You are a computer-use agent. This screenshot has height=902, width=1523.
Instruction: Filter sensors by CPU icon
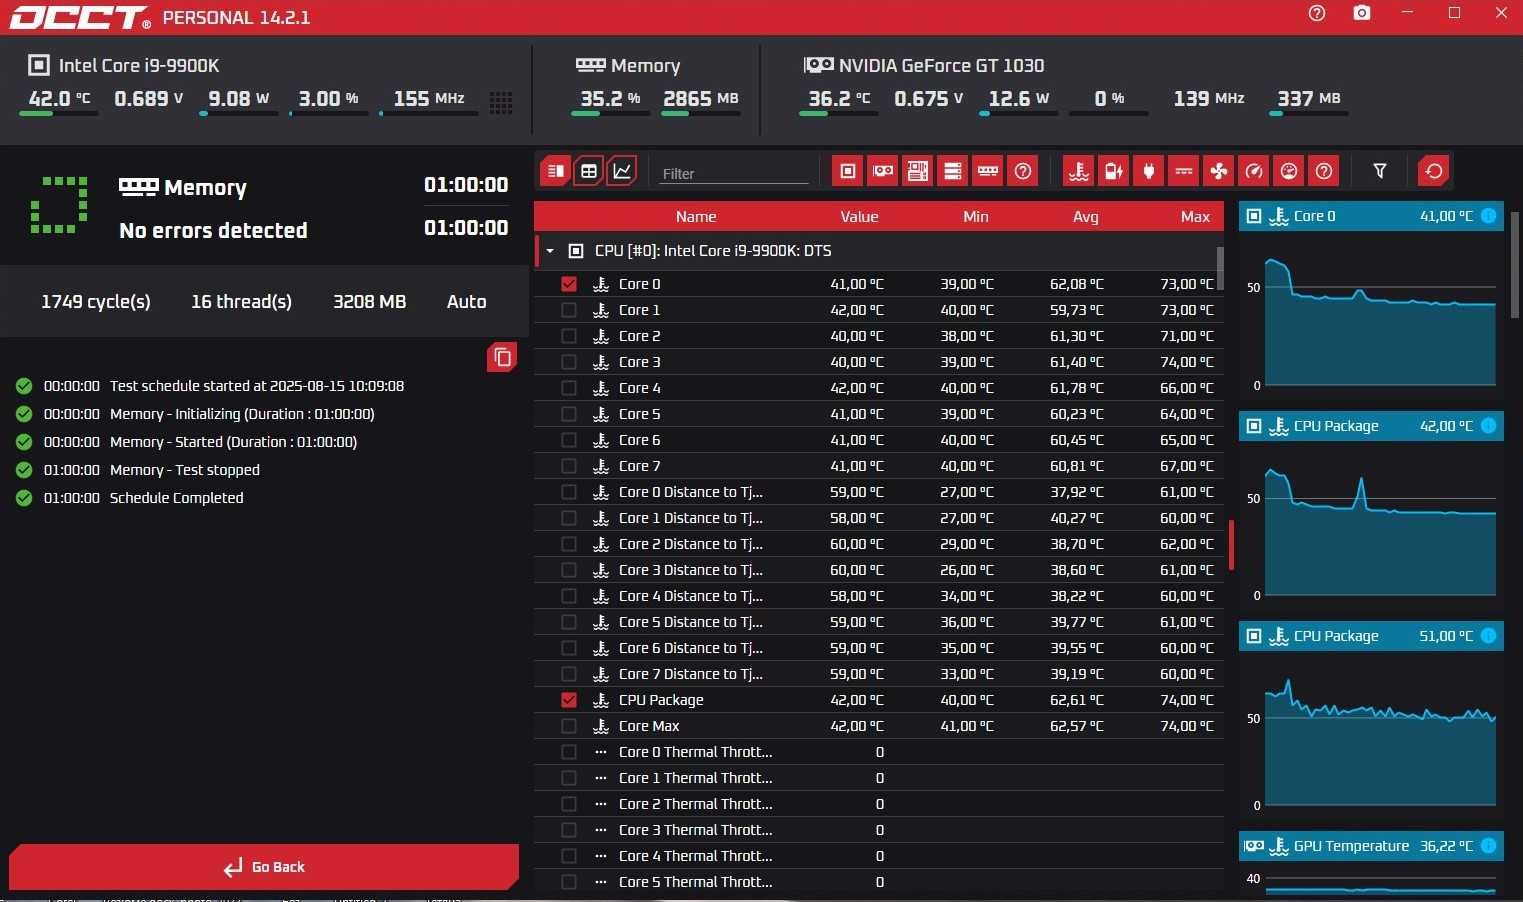(x=848, y=171)
